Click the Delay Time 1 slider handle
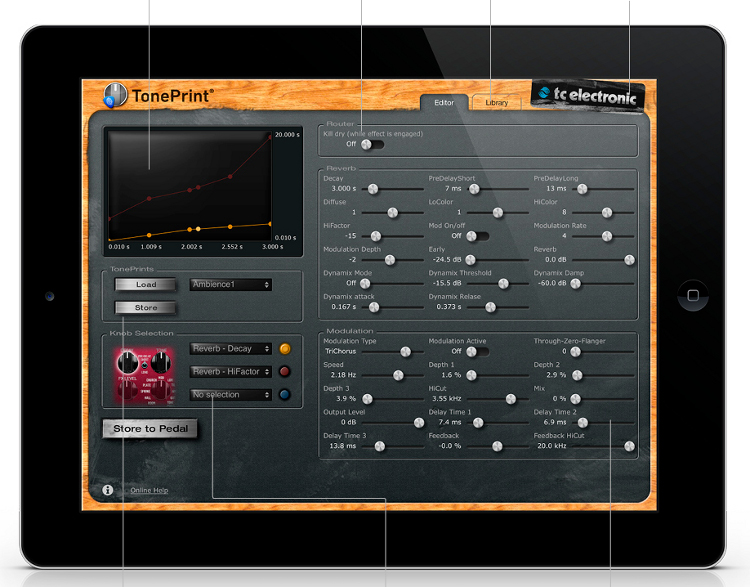 (478, 422)
